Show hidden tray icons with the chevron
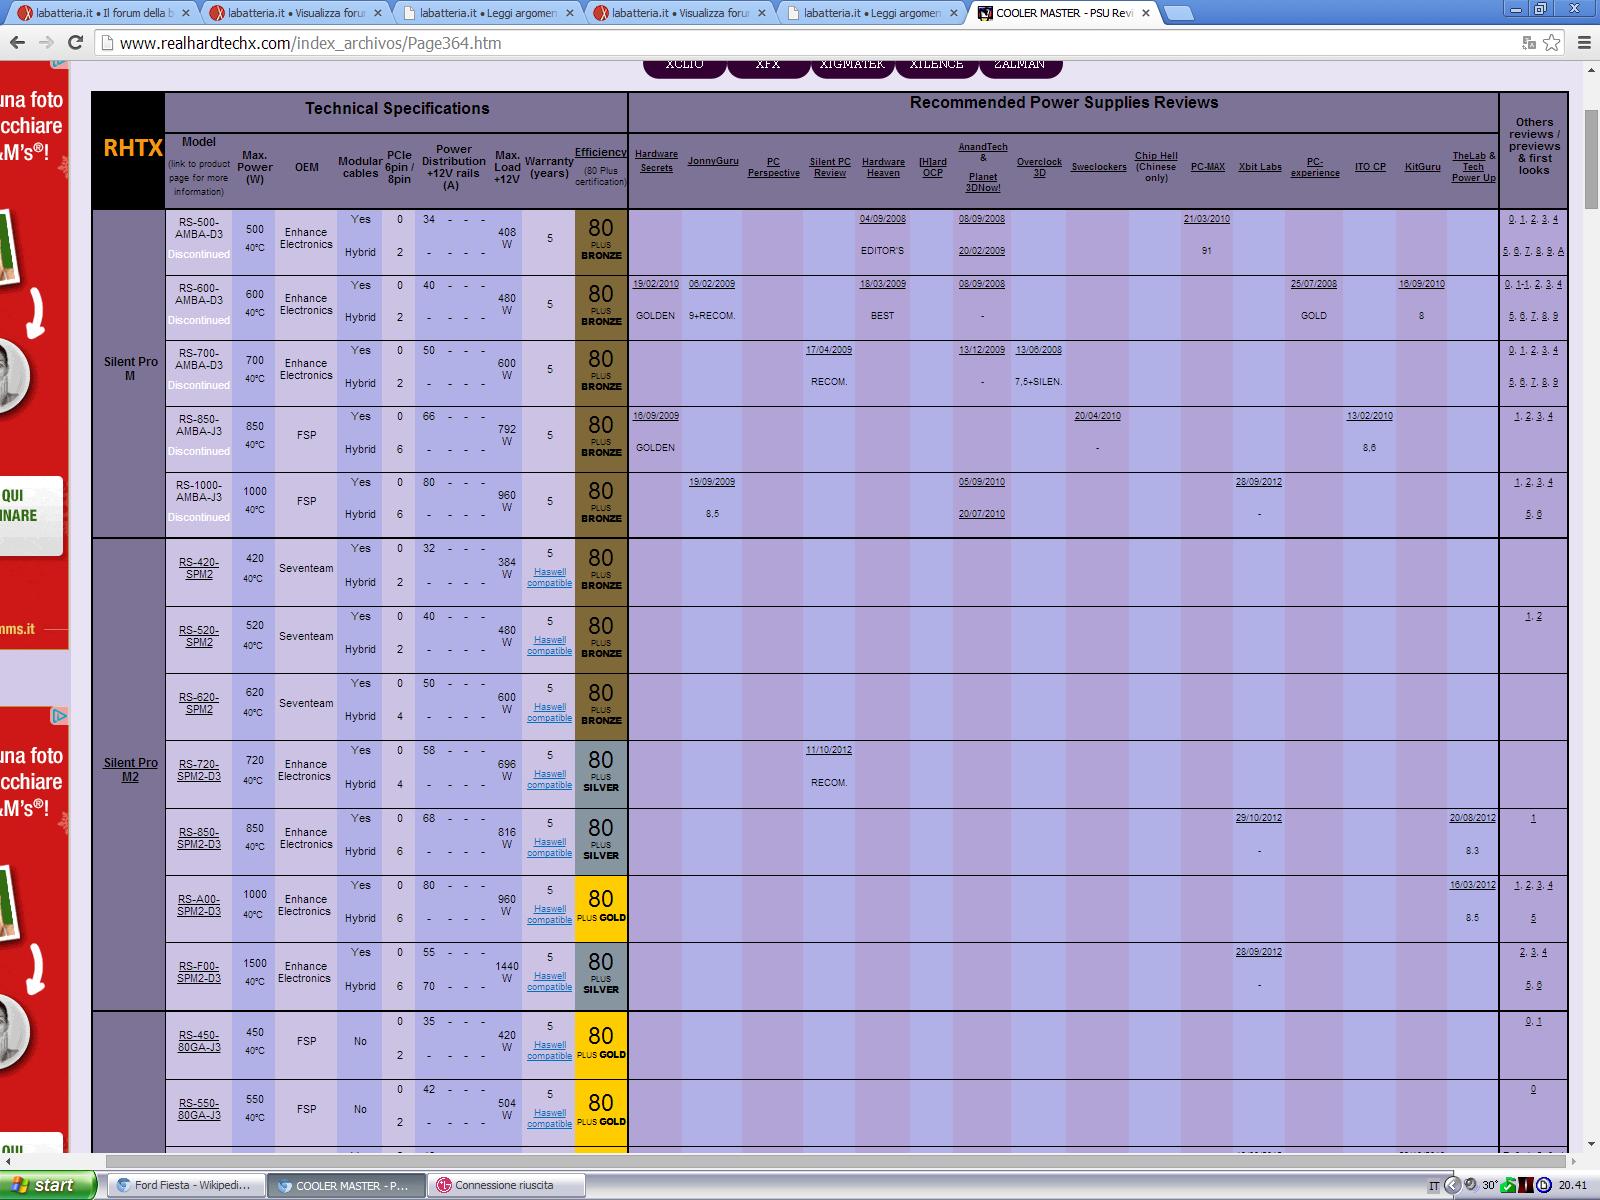 click(1453, 1185)
